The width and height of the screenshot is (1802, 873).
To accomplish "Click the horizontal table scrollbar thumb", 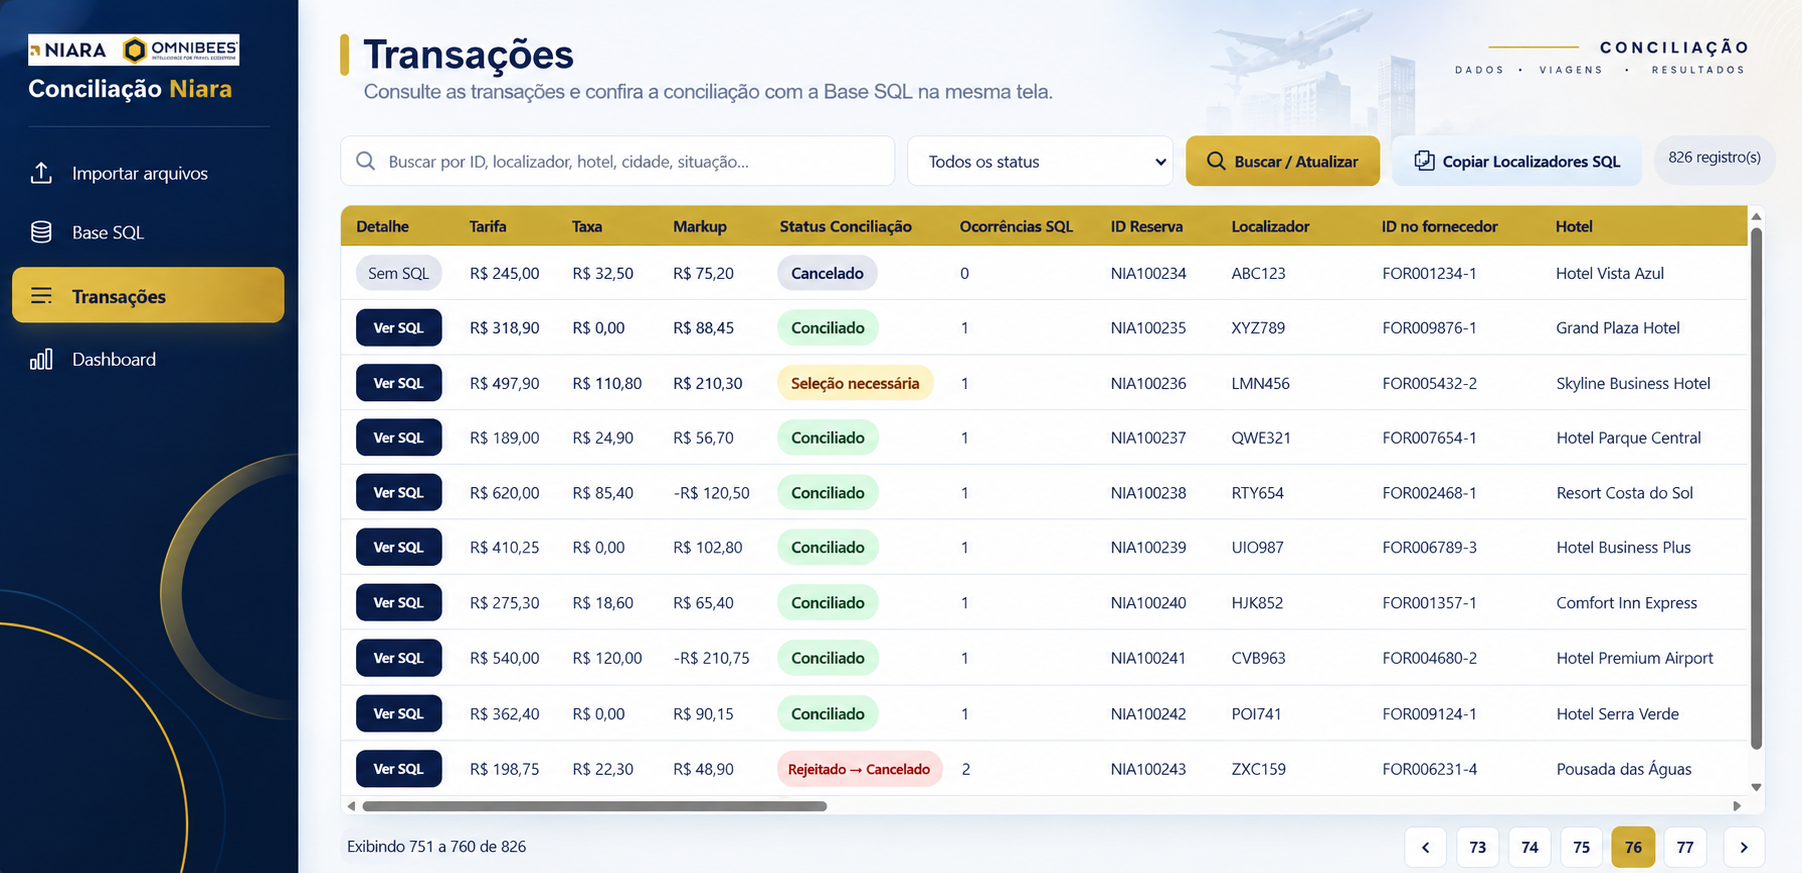I will tap(594, 806).
